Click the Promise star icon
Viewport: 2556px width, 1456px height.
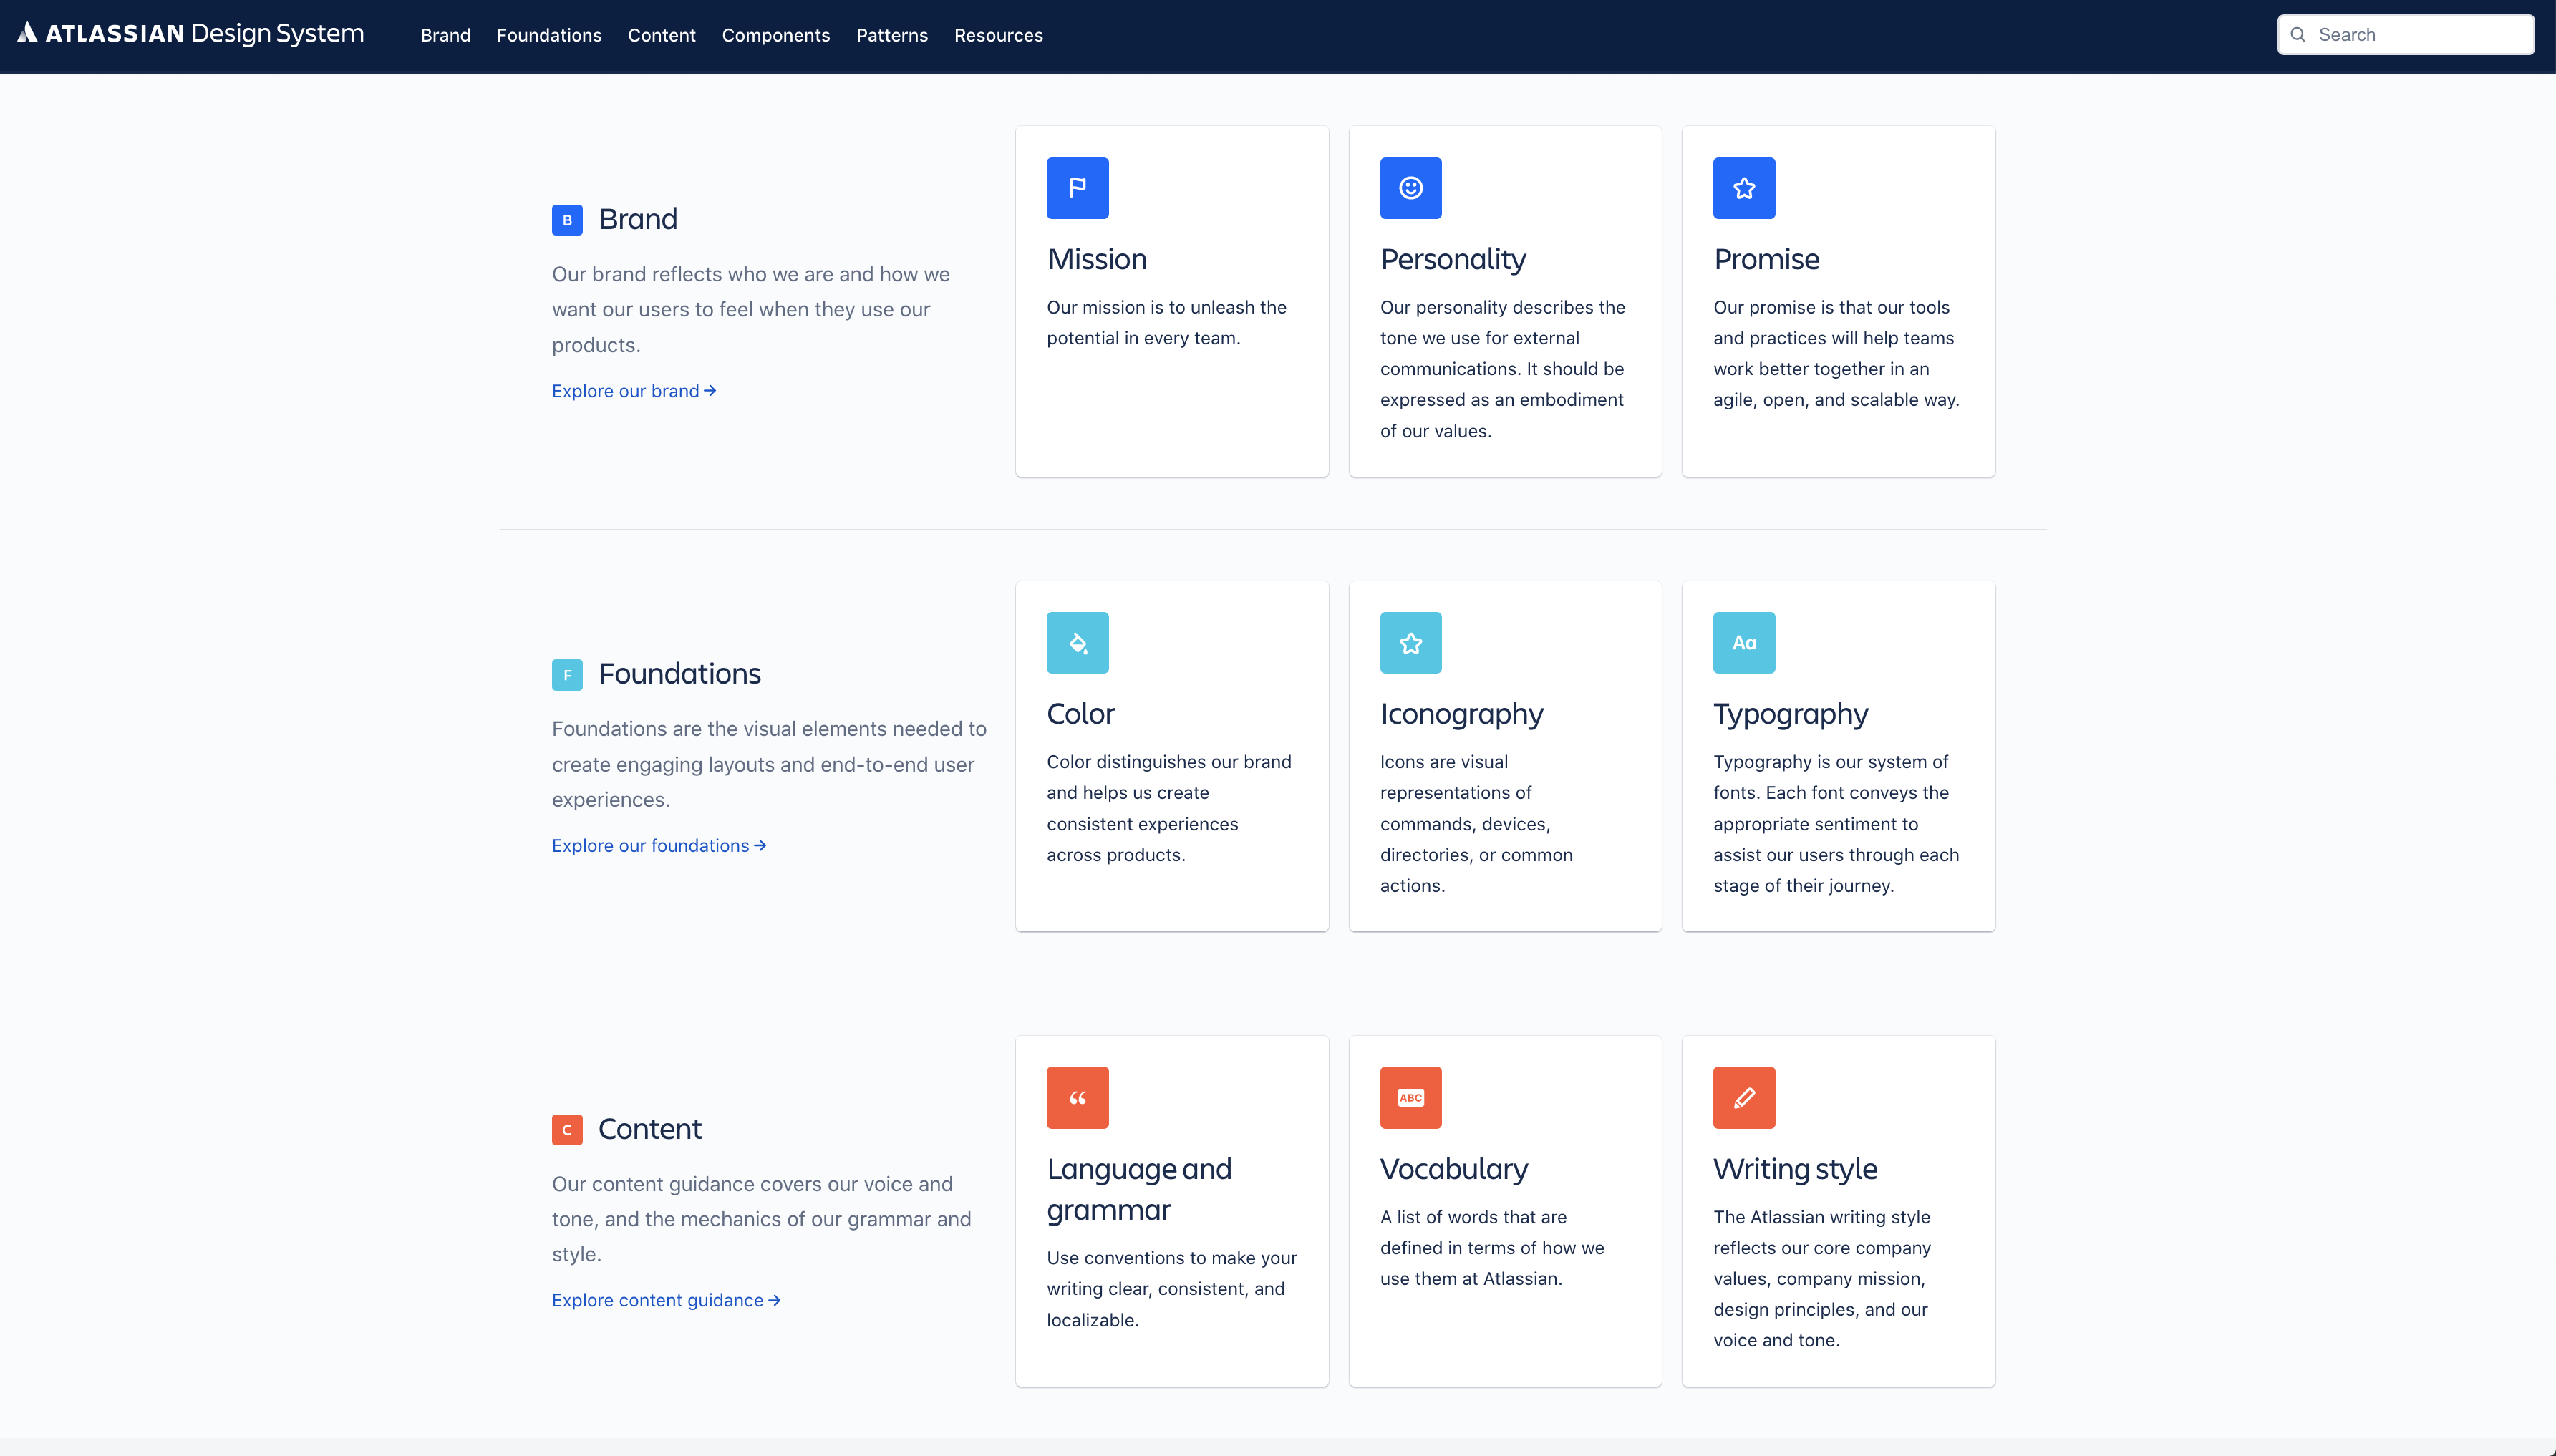click(x=1743, y=188)
